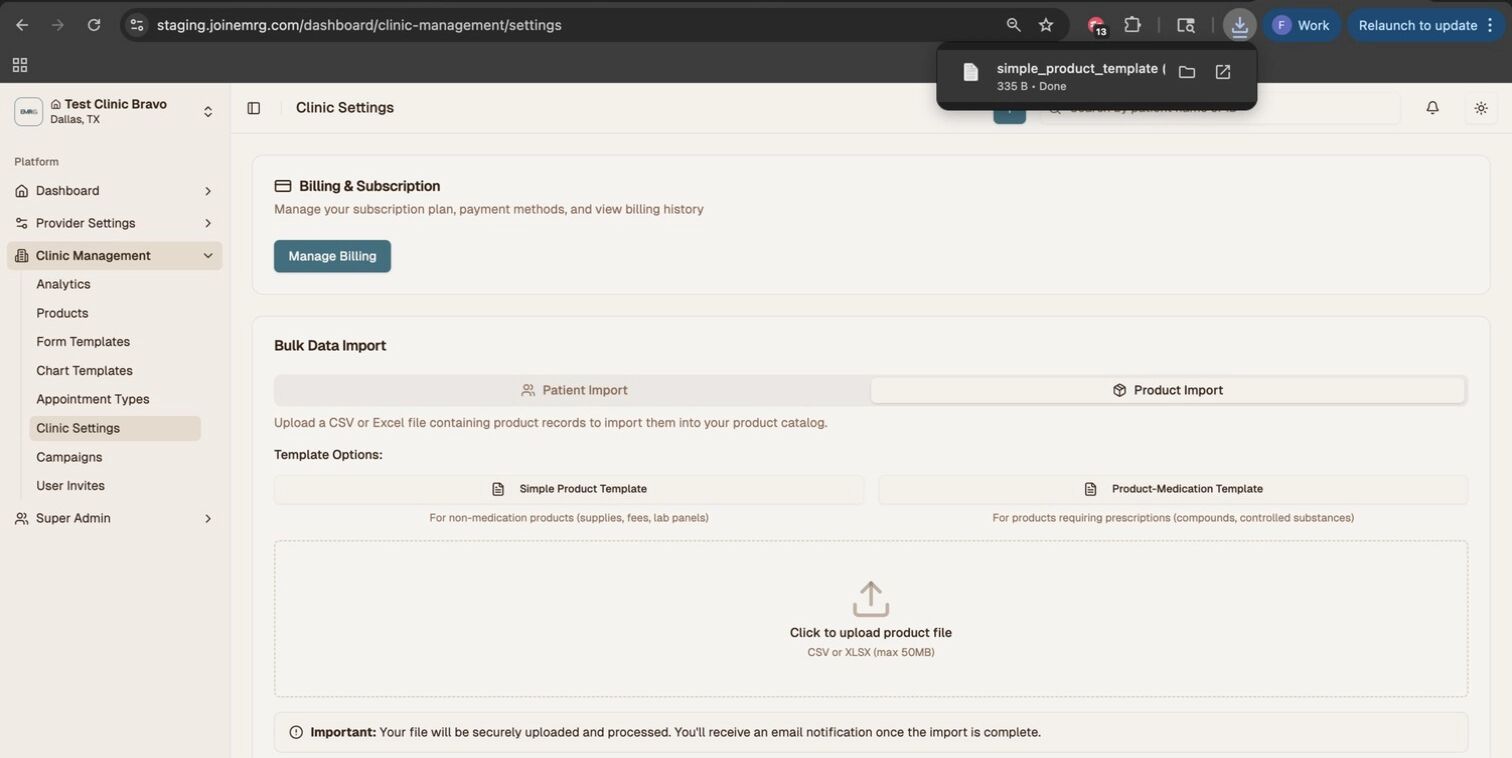Open the media/tab search icon

coord(1186,25)
